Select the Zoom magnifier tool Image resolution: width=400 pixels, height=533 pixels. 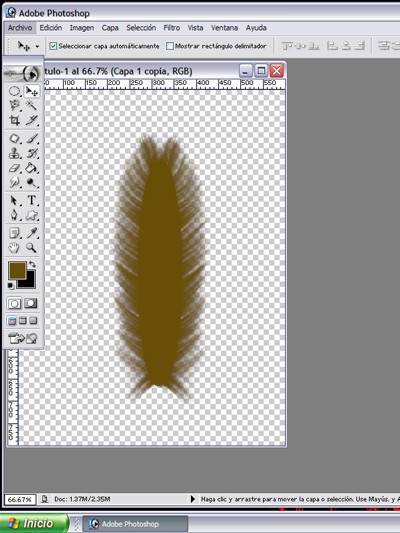[x=32, y=248]
